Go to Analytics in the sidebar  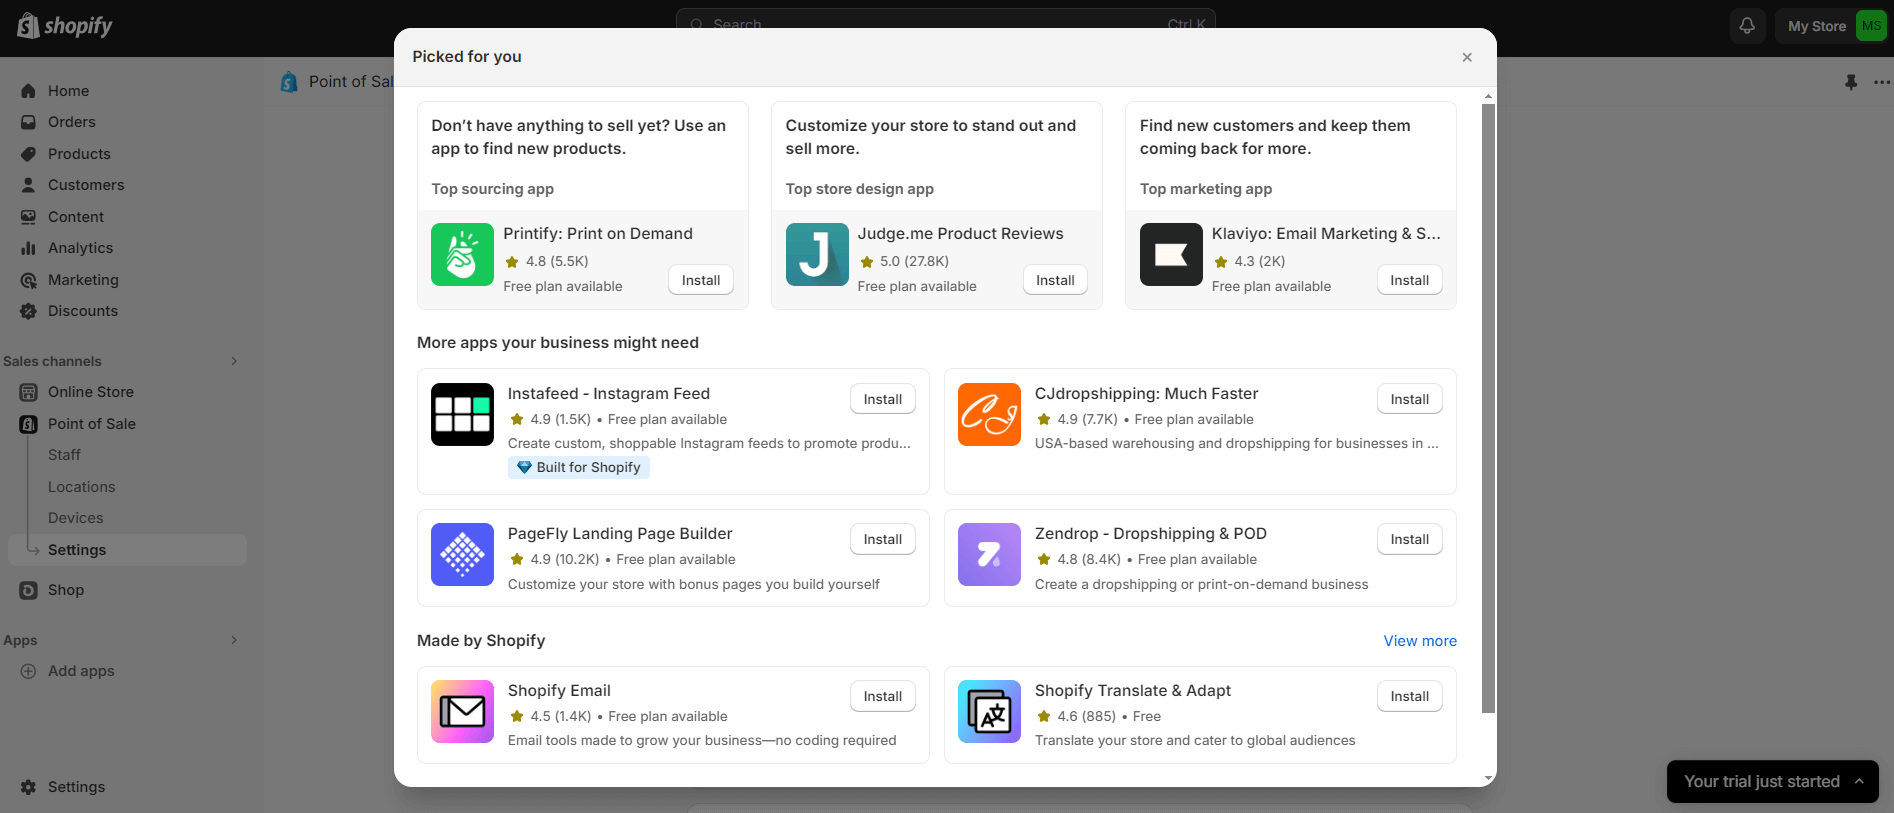click(x=80, y=248)
